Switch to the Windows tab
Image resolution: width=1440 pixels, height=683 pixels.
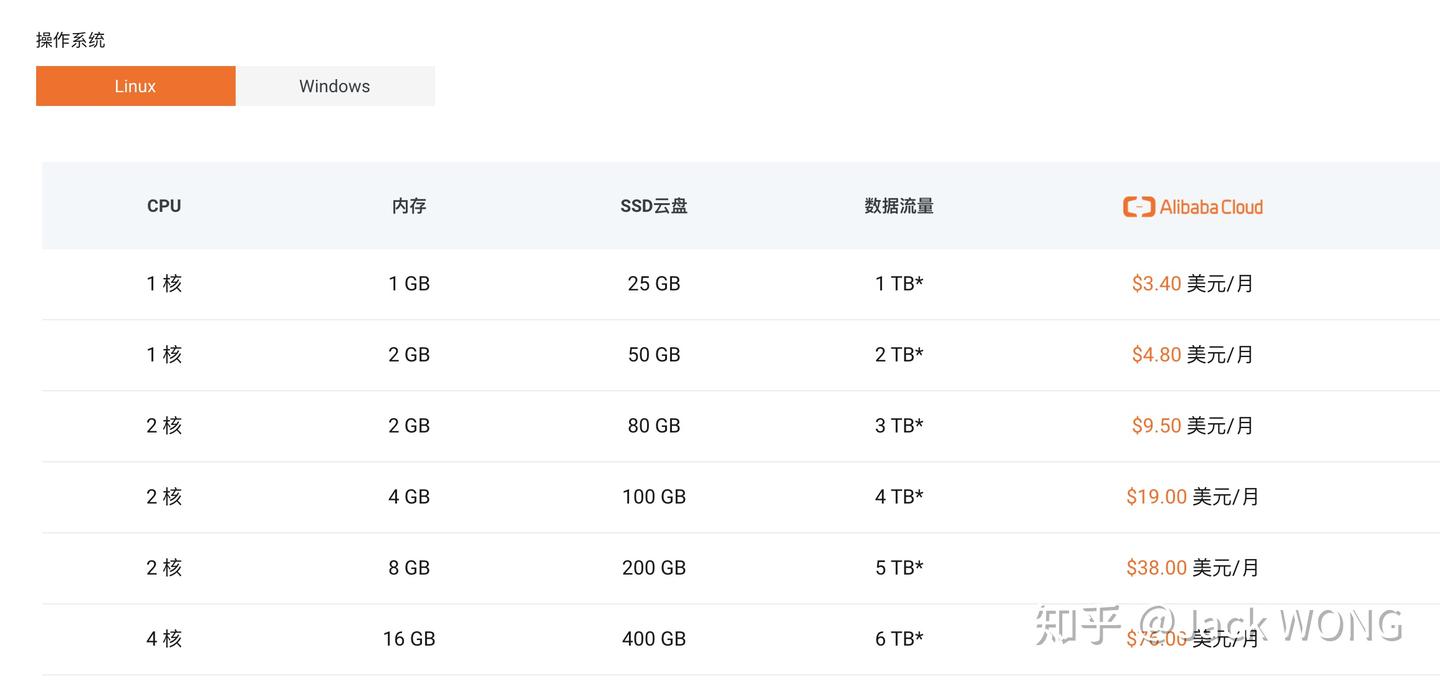coord(334,86)
